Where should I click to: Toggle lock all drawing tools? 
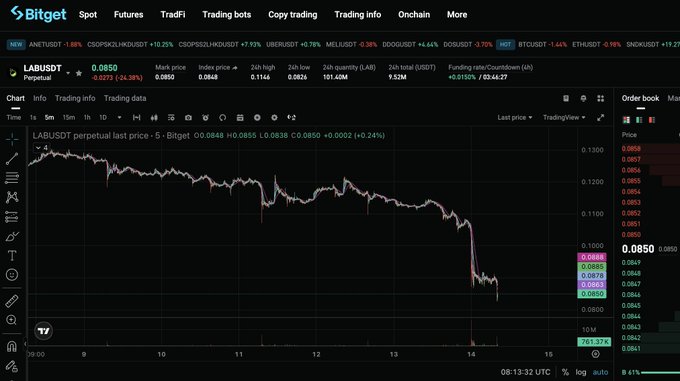pos(12,366)
